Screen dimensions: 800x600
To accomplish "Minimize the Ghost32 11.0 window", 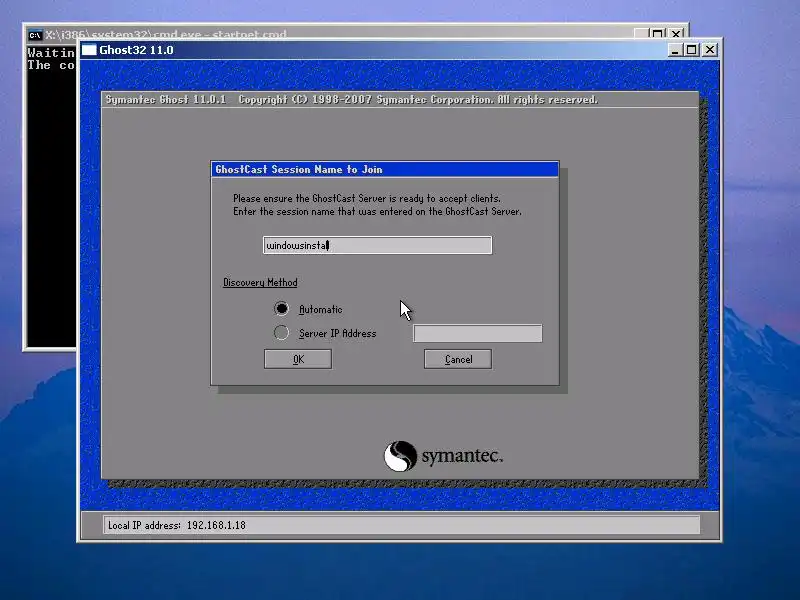I will coord(675,50).
